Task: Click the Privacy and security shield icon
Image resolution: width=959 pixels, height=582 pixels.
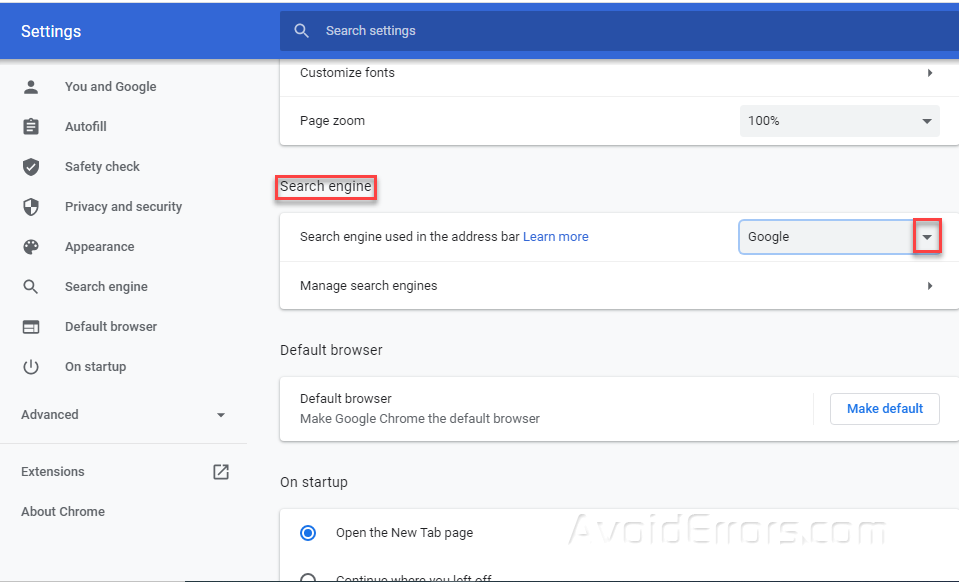Action: click(31, 207)
